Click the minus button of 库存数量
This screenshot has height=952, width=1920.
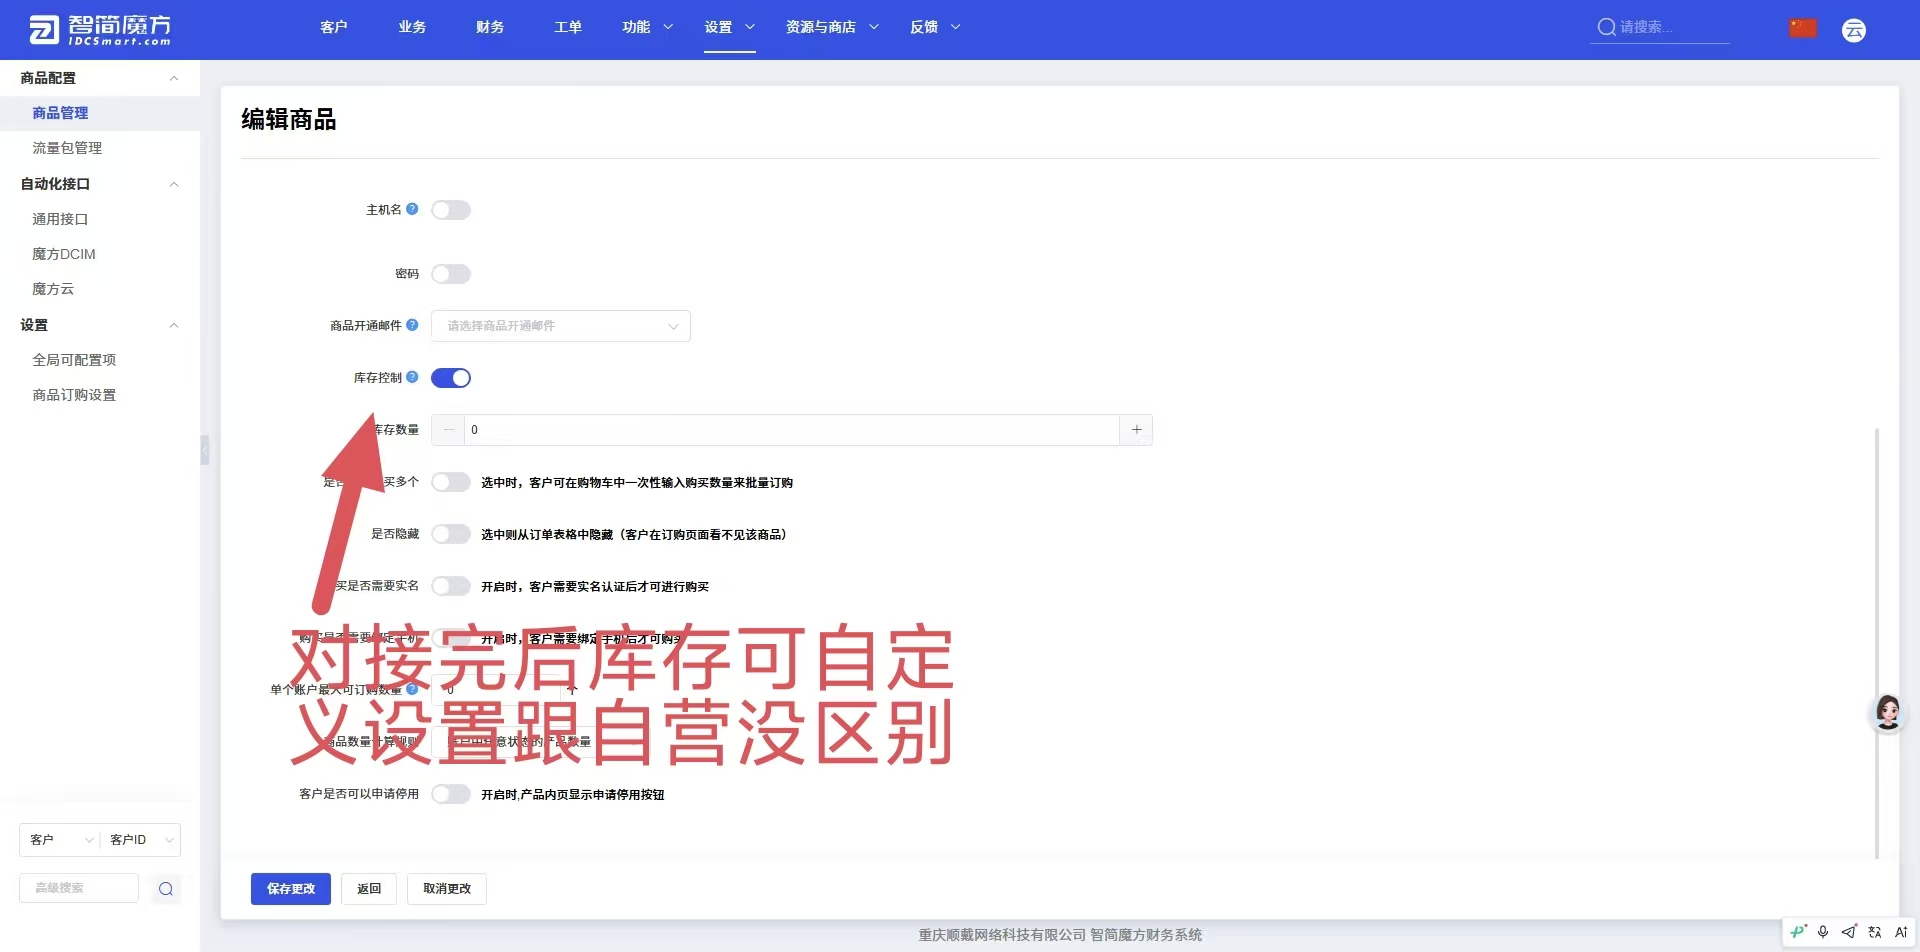[x=448, y=430]
